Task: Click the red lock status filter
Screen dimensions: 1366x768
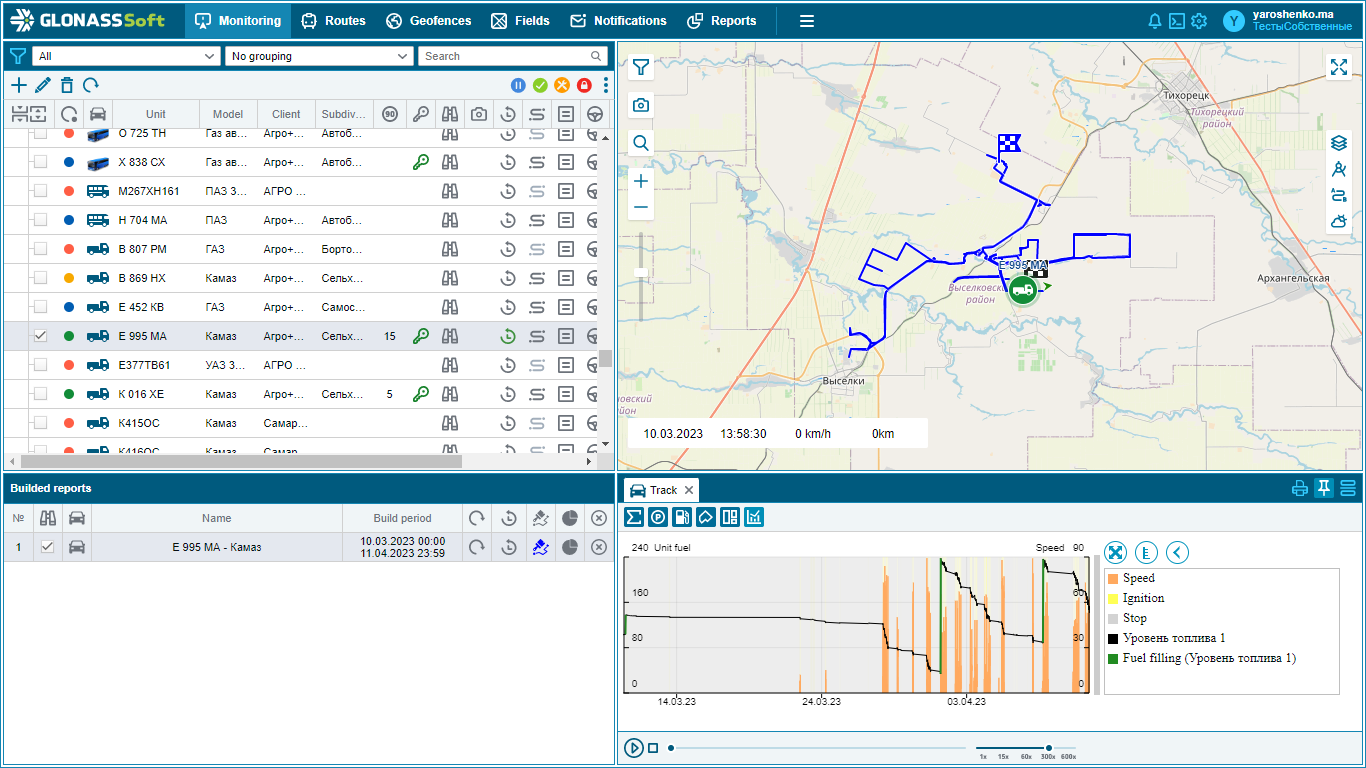Action: click(x=584, y=86)
